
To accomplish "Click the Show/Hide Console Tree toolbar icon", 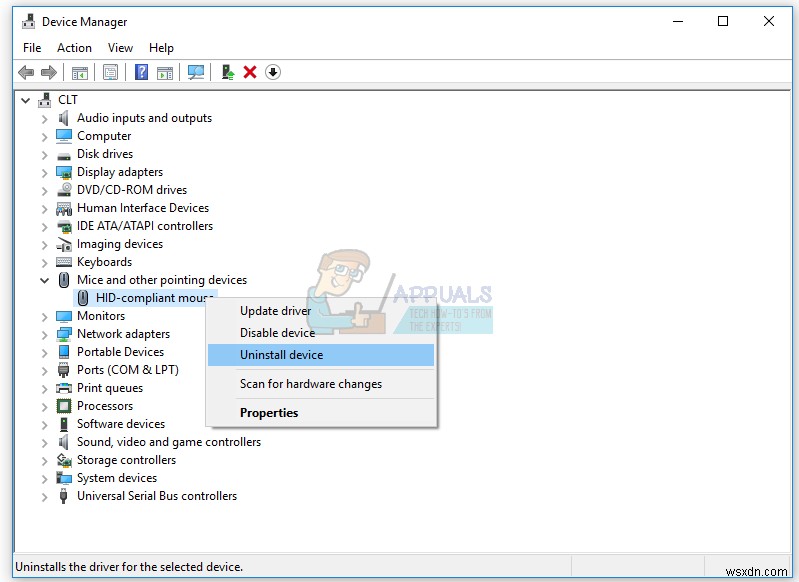I will point(79,73).
